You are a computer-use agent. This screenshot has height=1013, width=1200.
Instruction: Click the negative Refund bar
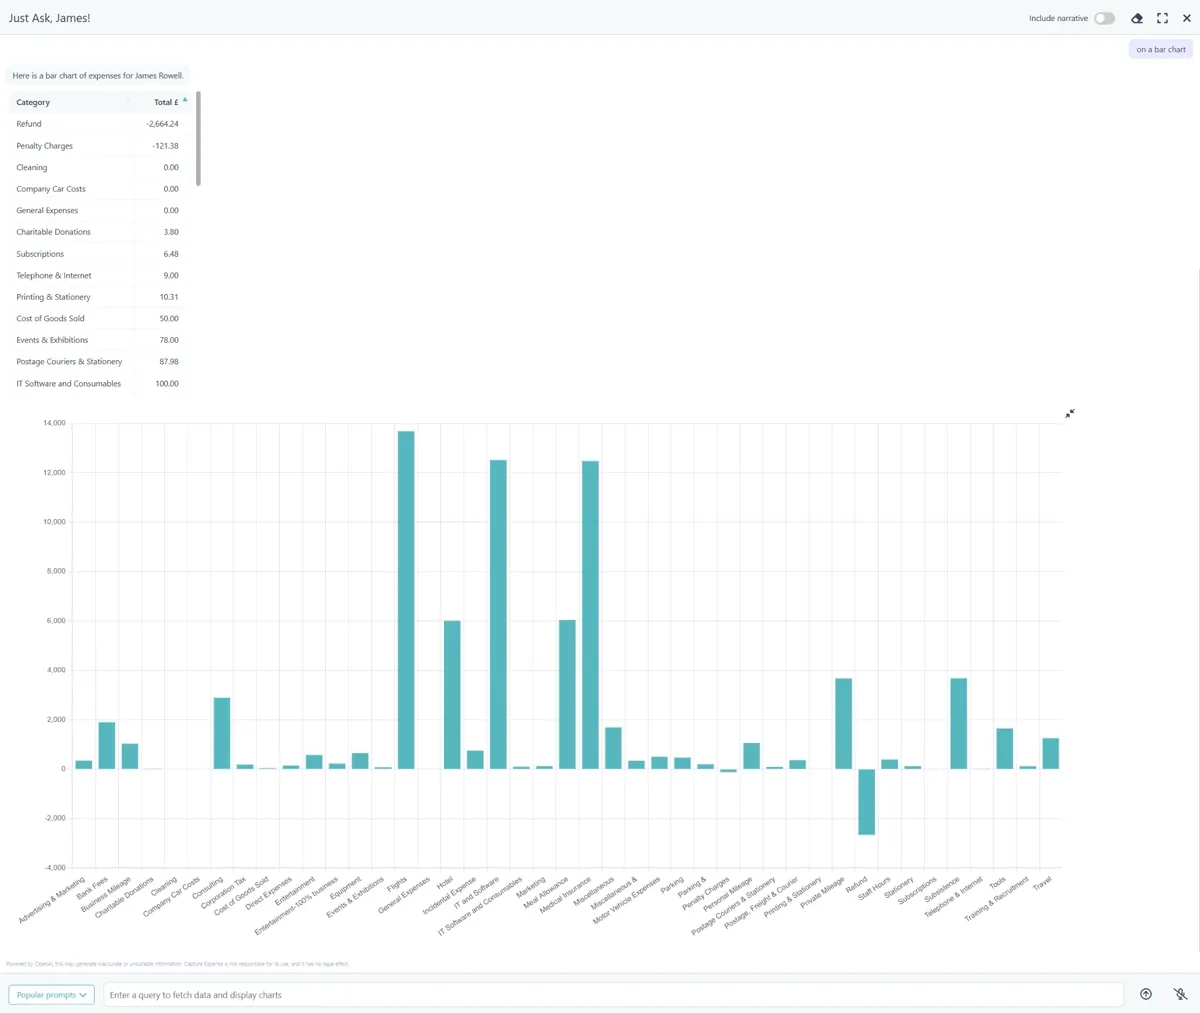click(866, 802)
